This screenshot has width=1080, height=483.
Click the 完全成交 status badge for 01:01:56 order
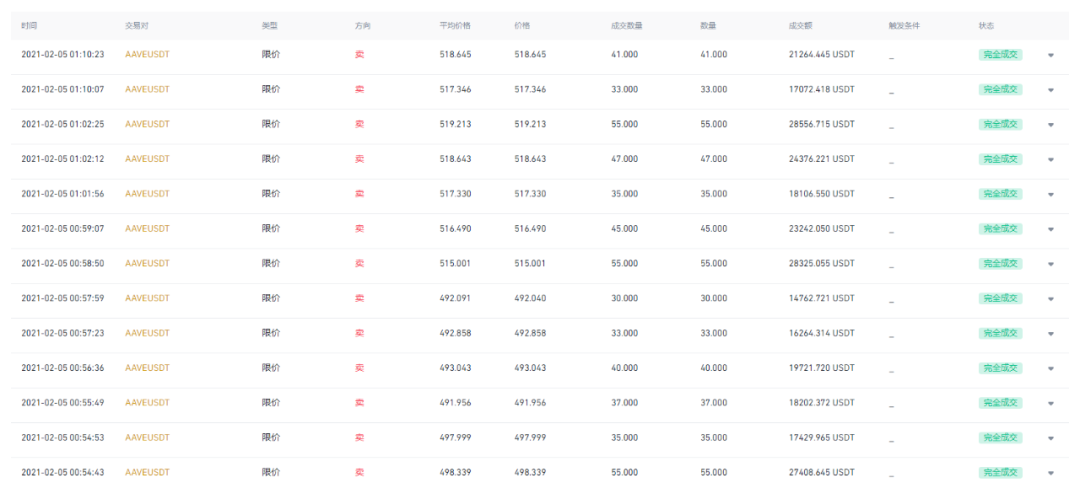click(x=1000, y=194)
